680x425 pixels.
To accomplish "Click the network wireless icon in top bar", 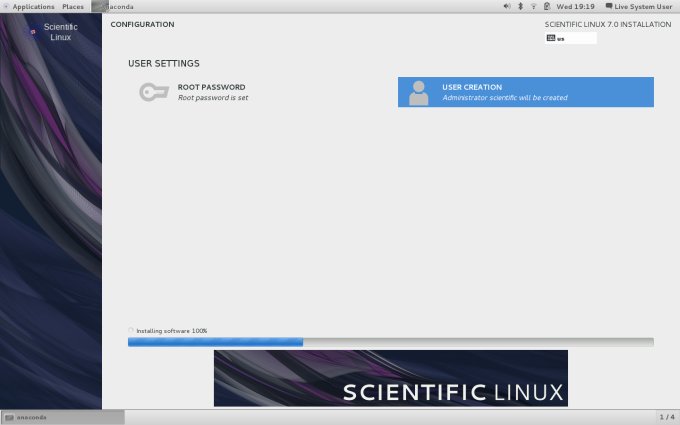I will pyautogui.click(x=533, y=6).
